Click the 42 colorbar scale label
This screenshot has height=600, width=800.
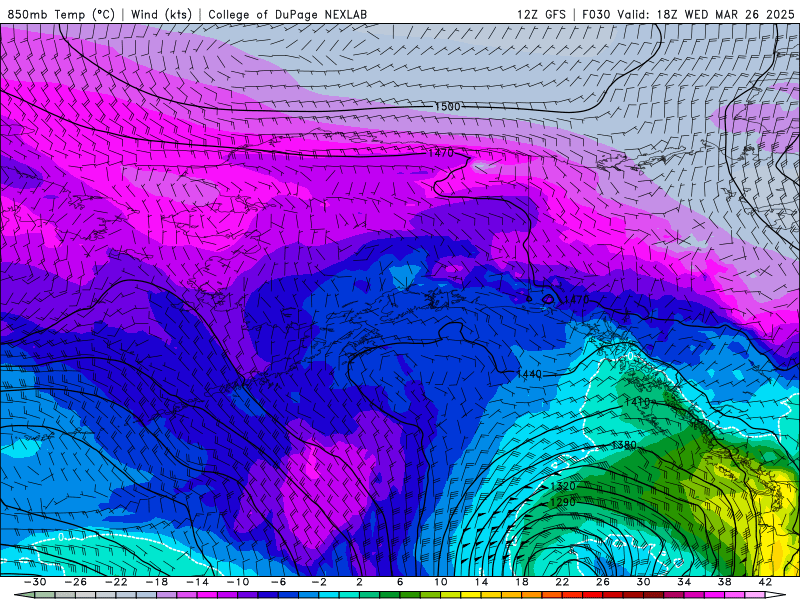click(765, 582)
